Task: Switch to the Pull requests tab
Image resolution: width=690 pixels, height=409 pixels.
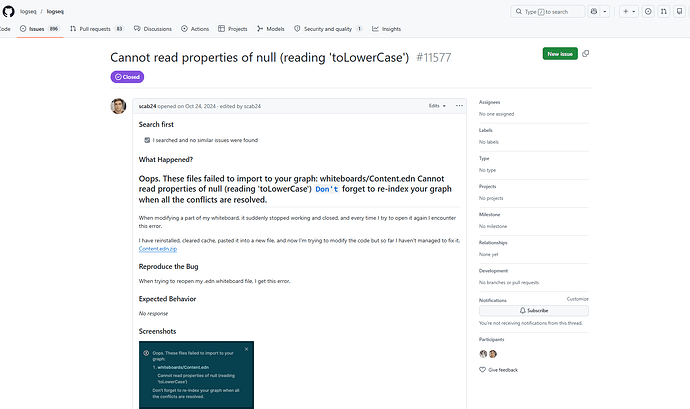Action: [x=97, y=29]
